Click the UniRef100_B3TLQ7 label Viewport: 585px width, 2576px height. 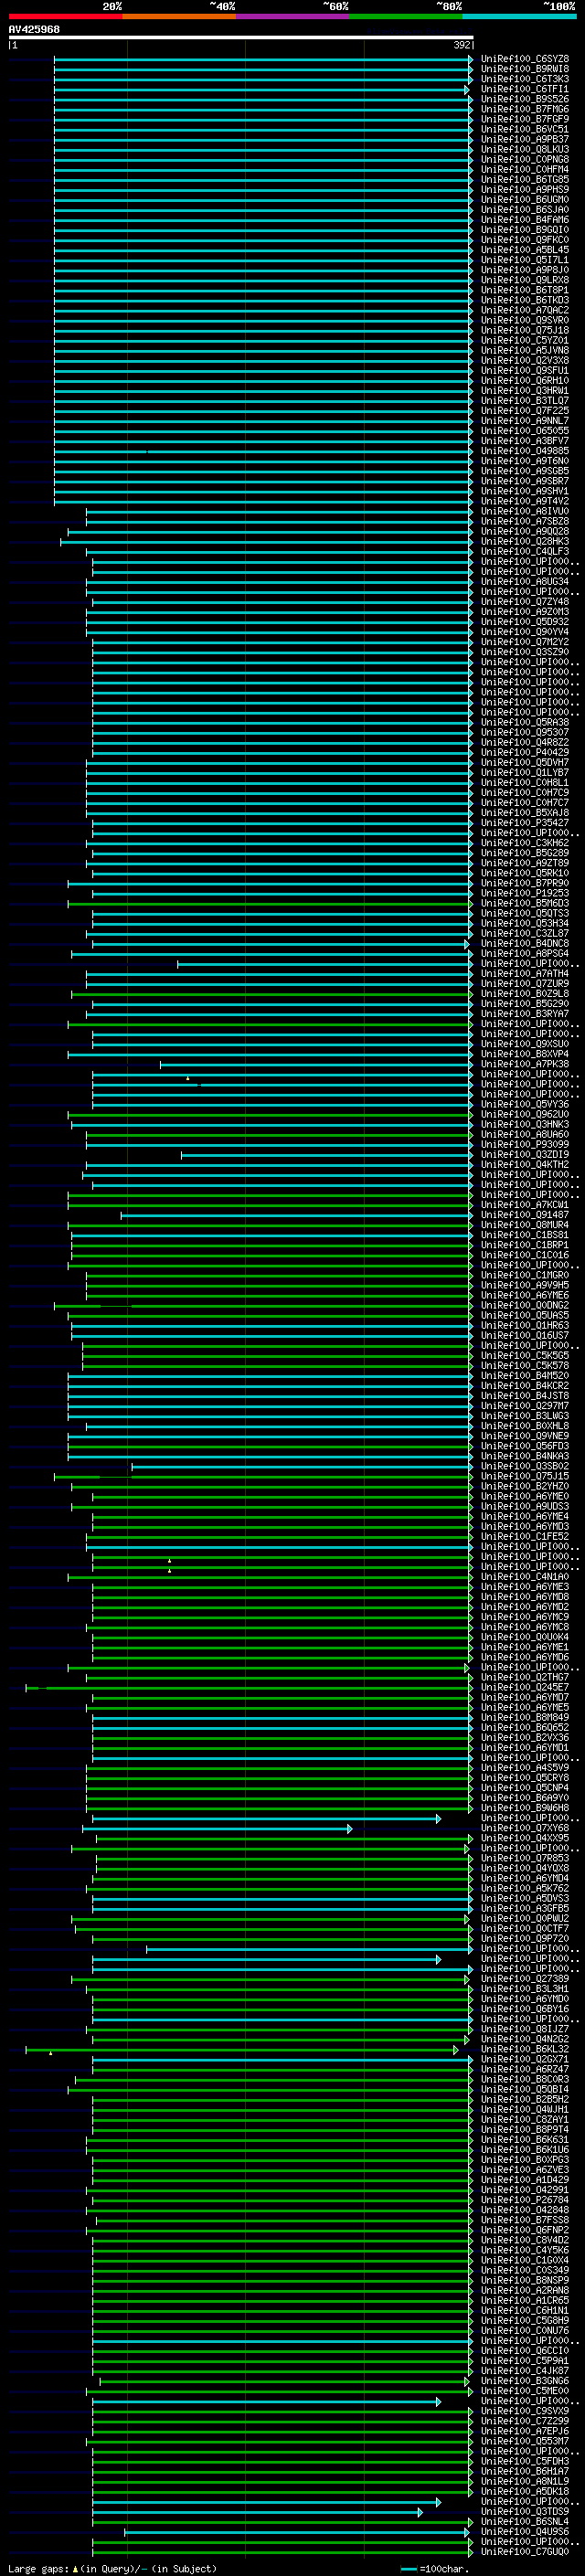pyautogui.click(x=525, y=400)
